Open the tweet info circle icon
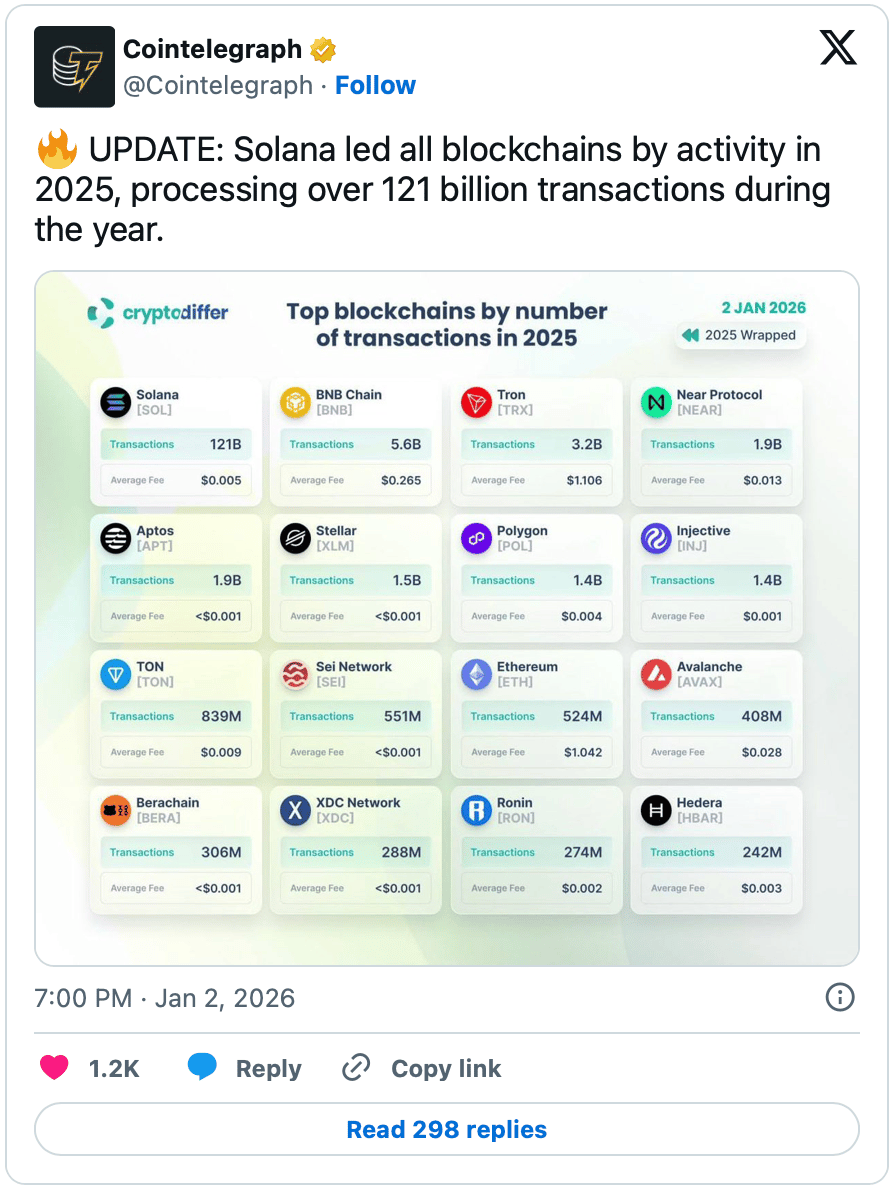The height and width of the screenshot is (1192, 894). (840, 997)
